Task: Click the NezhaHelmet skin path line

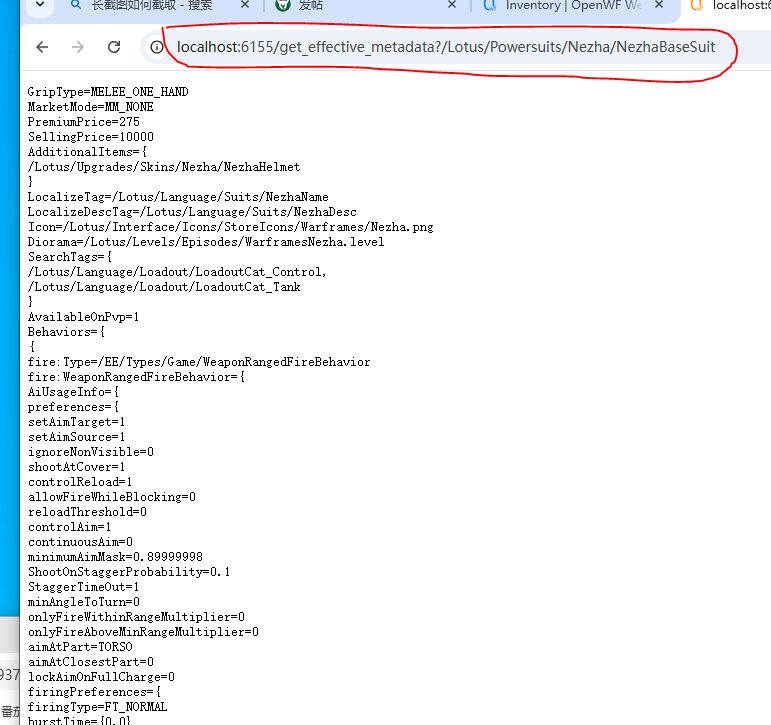Action: [164, 167]
